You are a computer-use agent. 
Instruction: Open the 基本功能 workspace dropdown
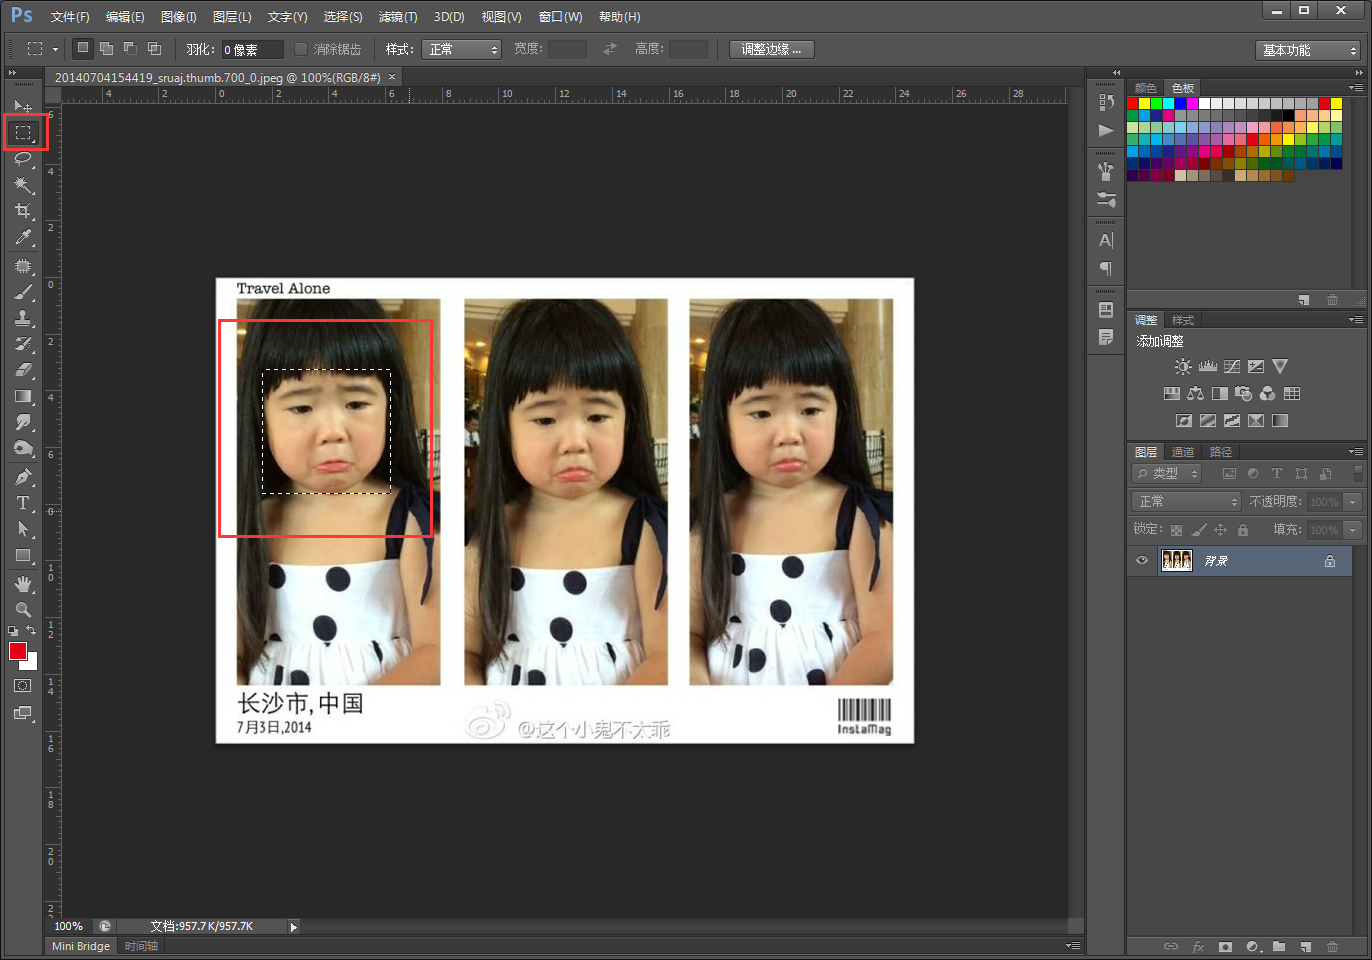pos(1308,50)
